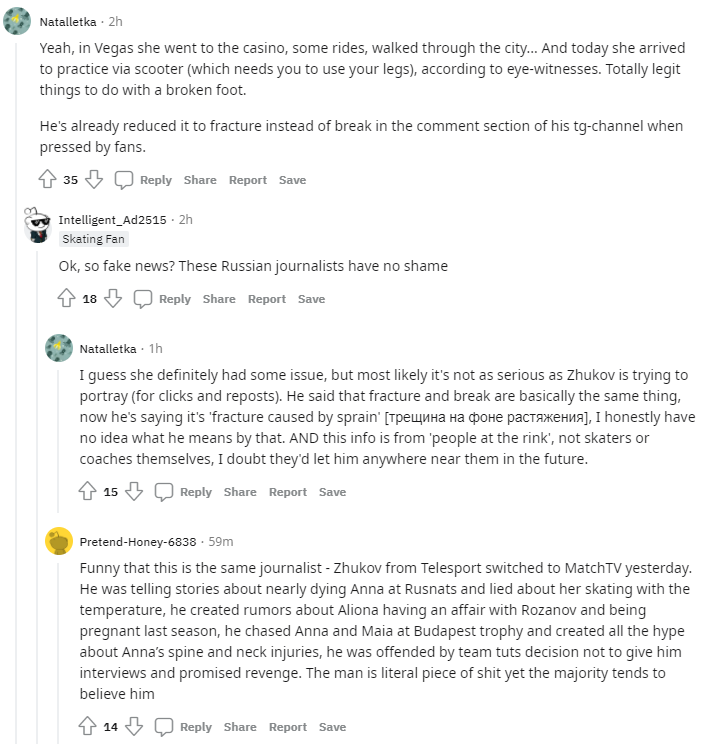The width and height of the screenshot is (723, 744).
Task: Save the comment with 15 points
Action: coord(332,492)
